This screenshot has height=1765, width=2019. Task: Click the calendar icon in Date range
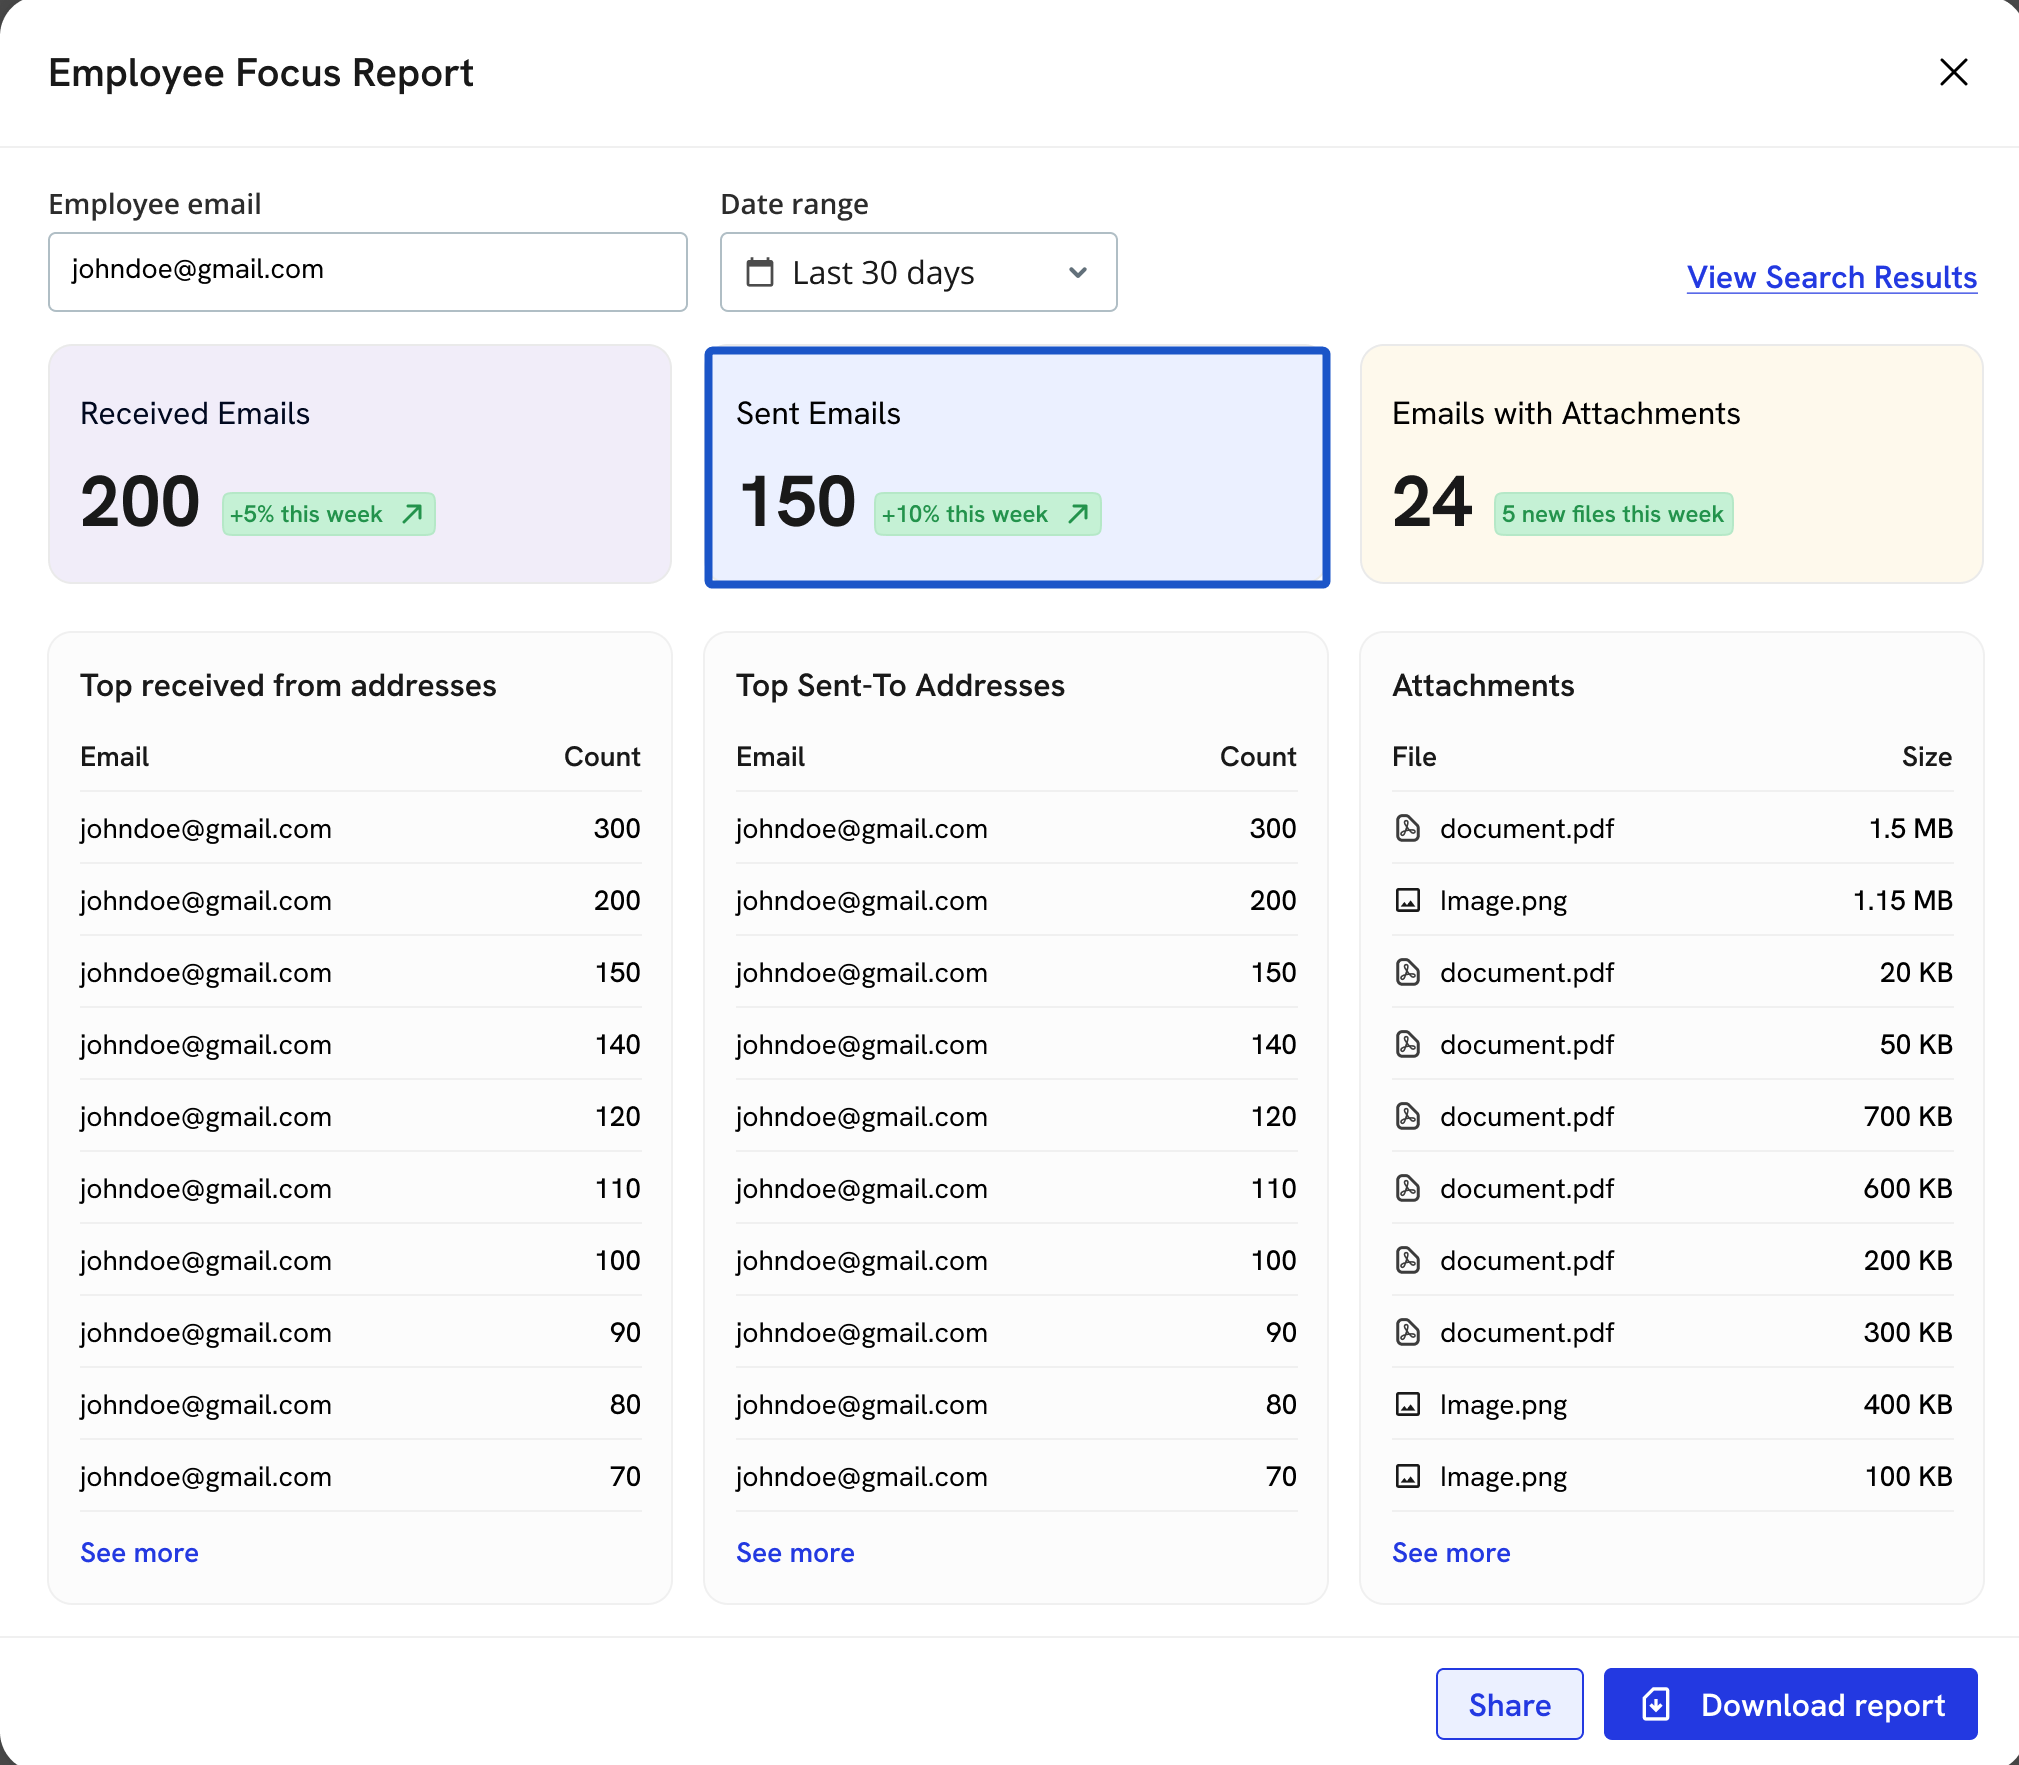coord(760,272)
